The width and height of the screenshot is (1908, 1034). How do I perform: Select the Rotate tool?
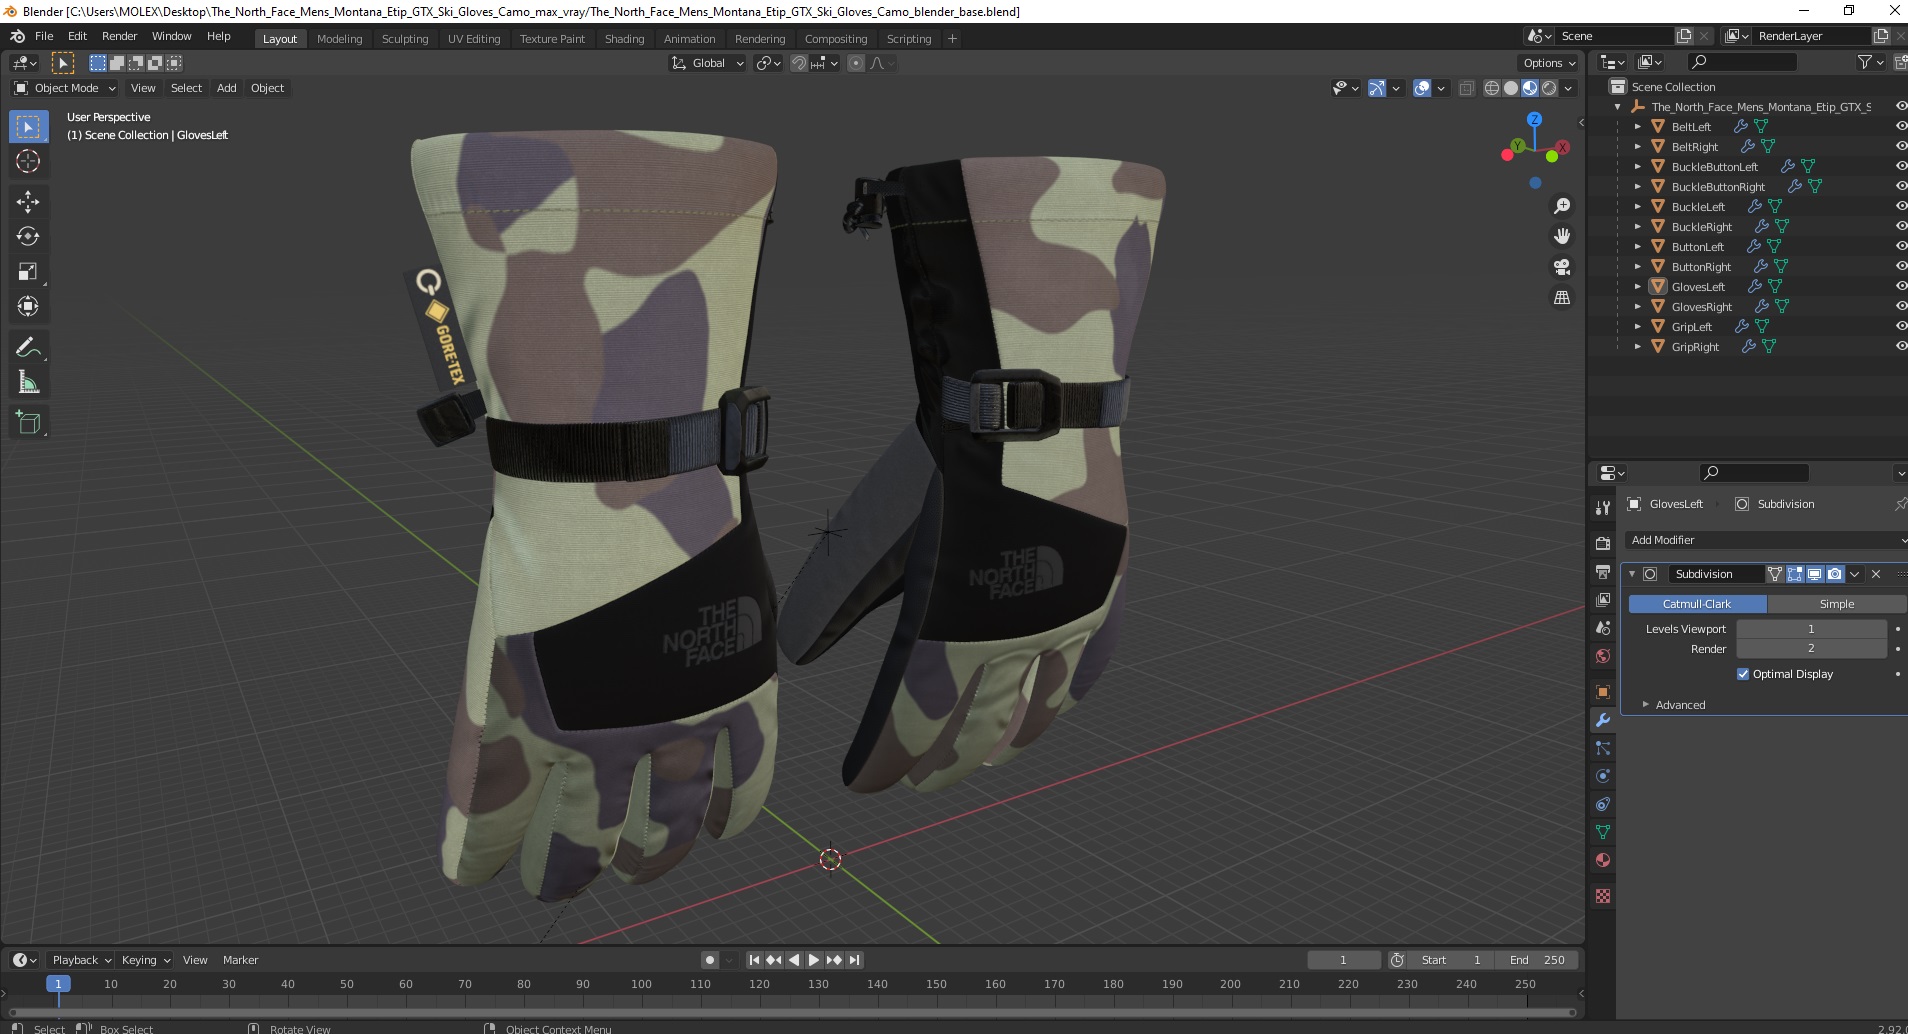click(x=28, y=237)
